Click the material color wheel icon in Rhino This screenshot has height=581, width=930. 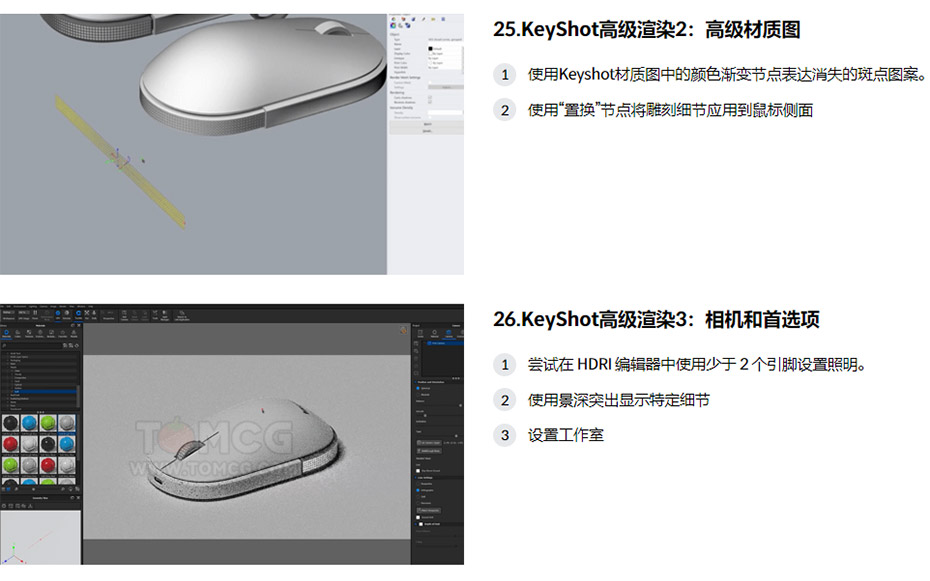[x=393, y=25]
